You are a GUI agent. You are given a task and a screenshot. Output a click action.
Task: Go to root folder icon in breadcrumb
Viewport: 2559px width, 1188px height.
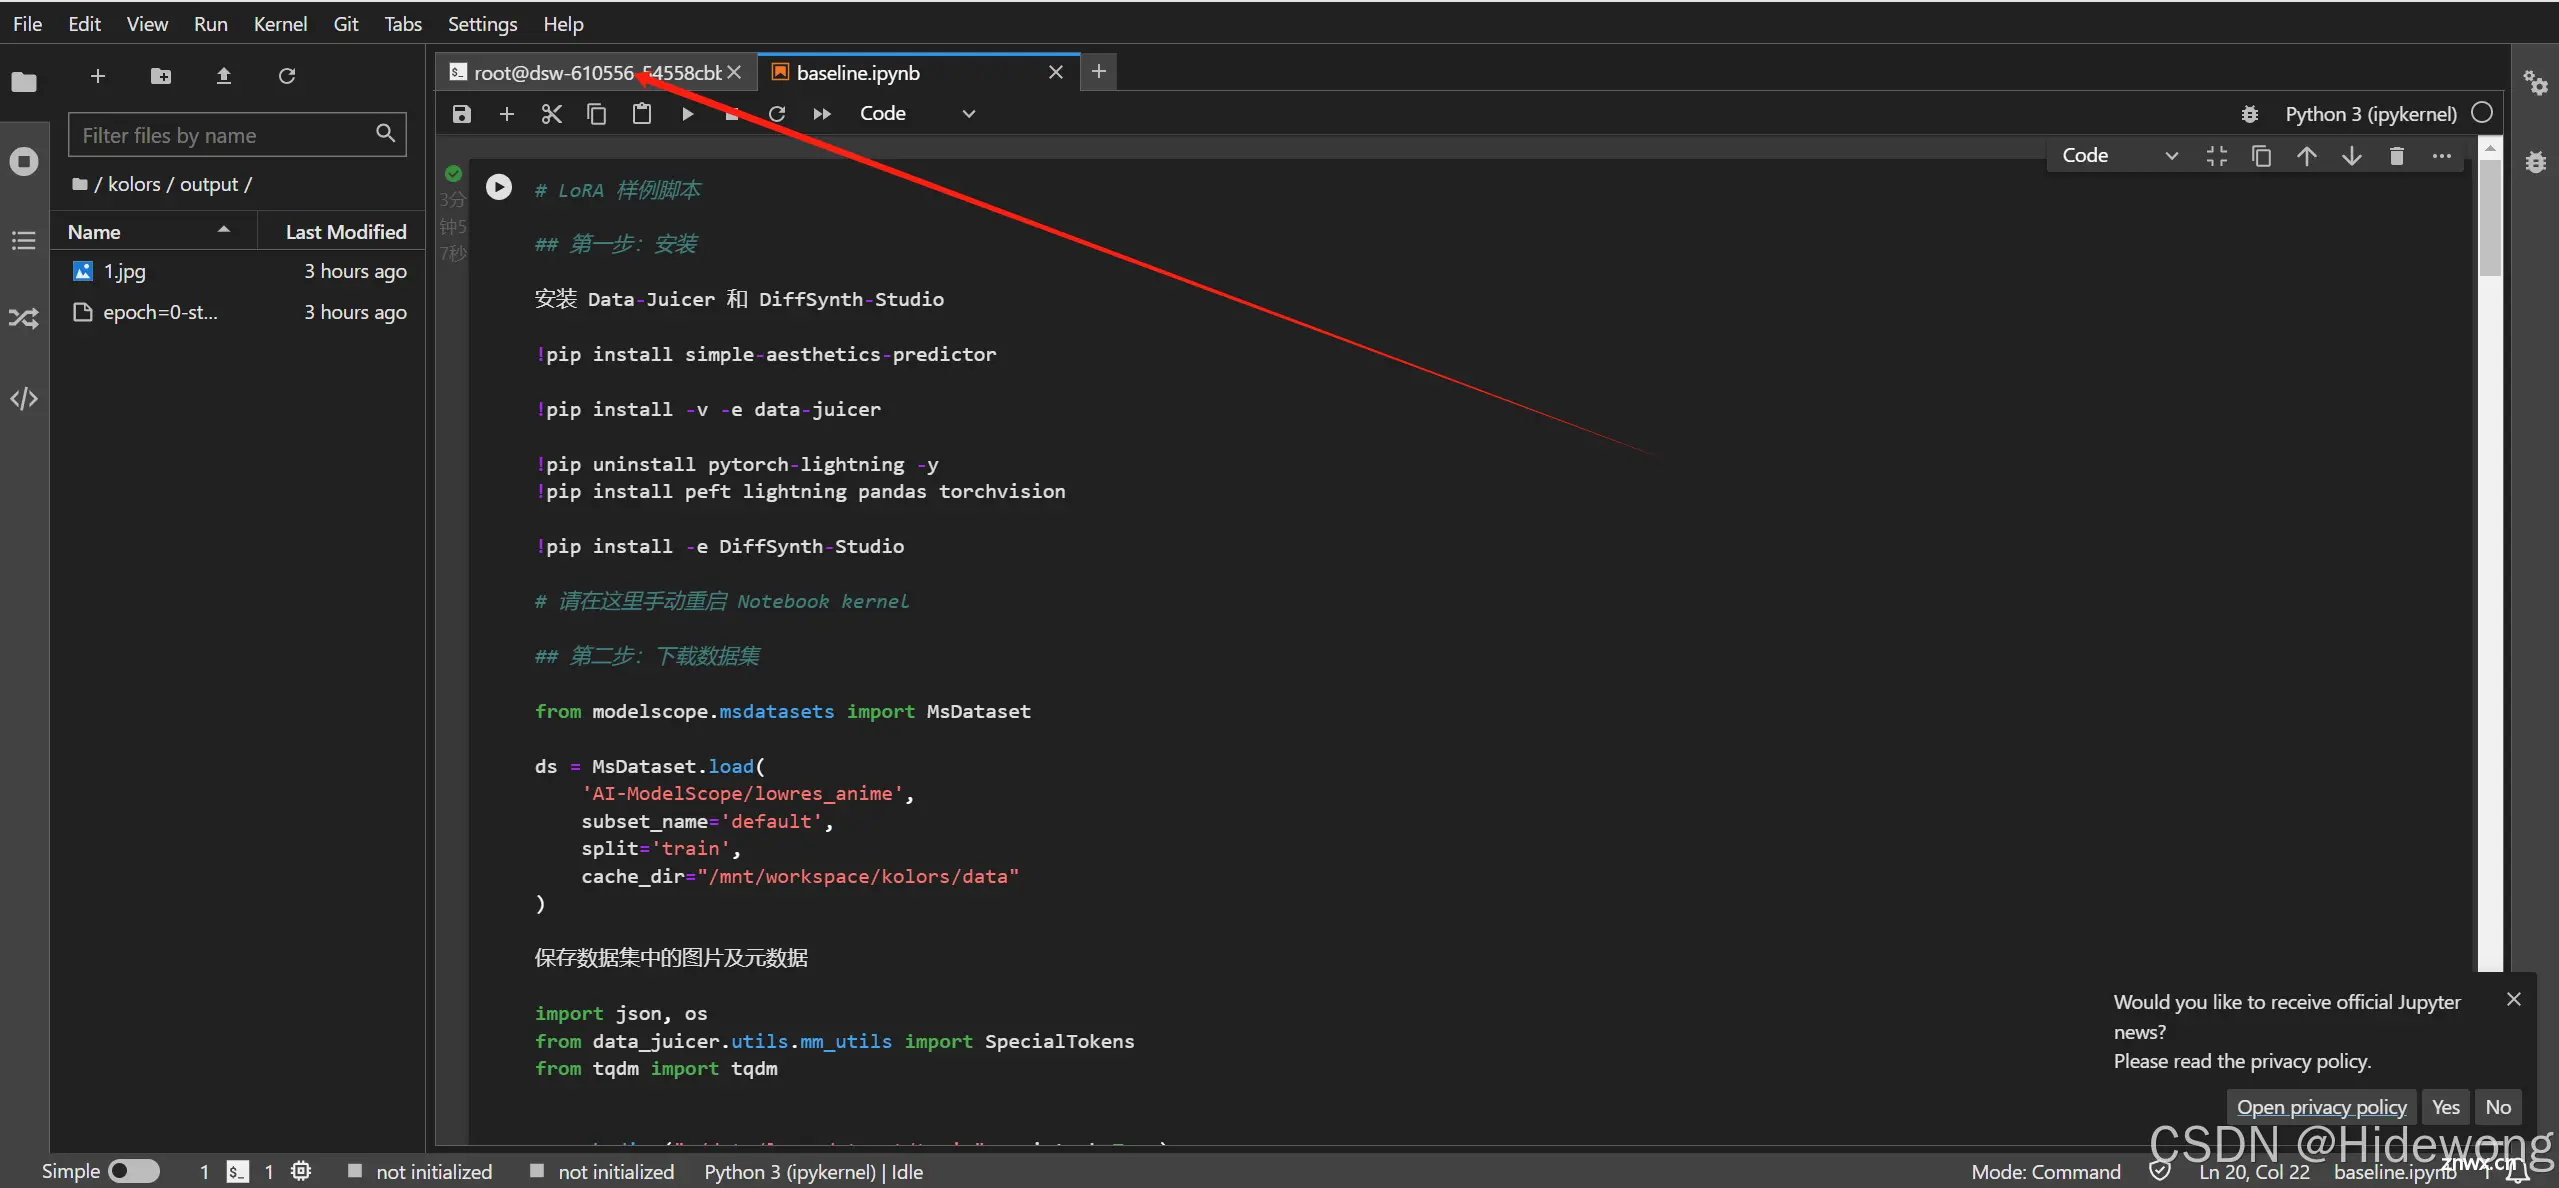pos(80,184)
